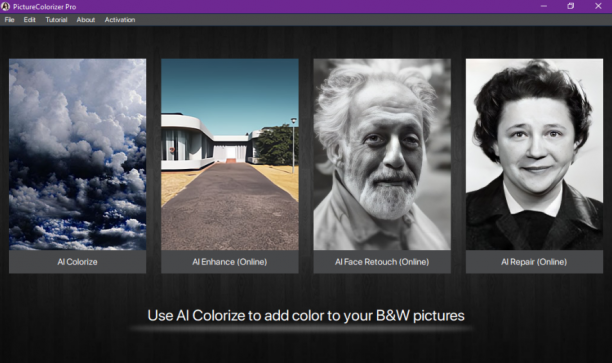Select the dark-haired woman portrait thumbnail
The width and height of the screenshot is (612, 363).
coord(534,154)
